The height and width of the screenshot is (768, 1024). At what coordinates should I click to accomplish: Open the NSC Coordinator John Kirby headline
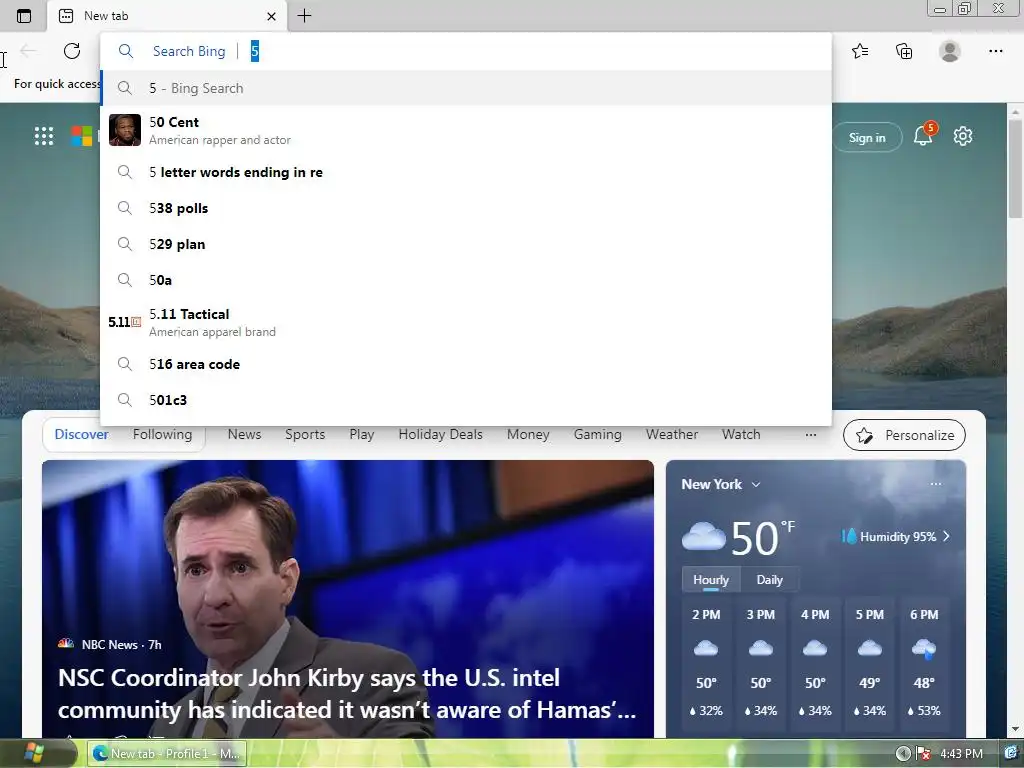point(347,694)
